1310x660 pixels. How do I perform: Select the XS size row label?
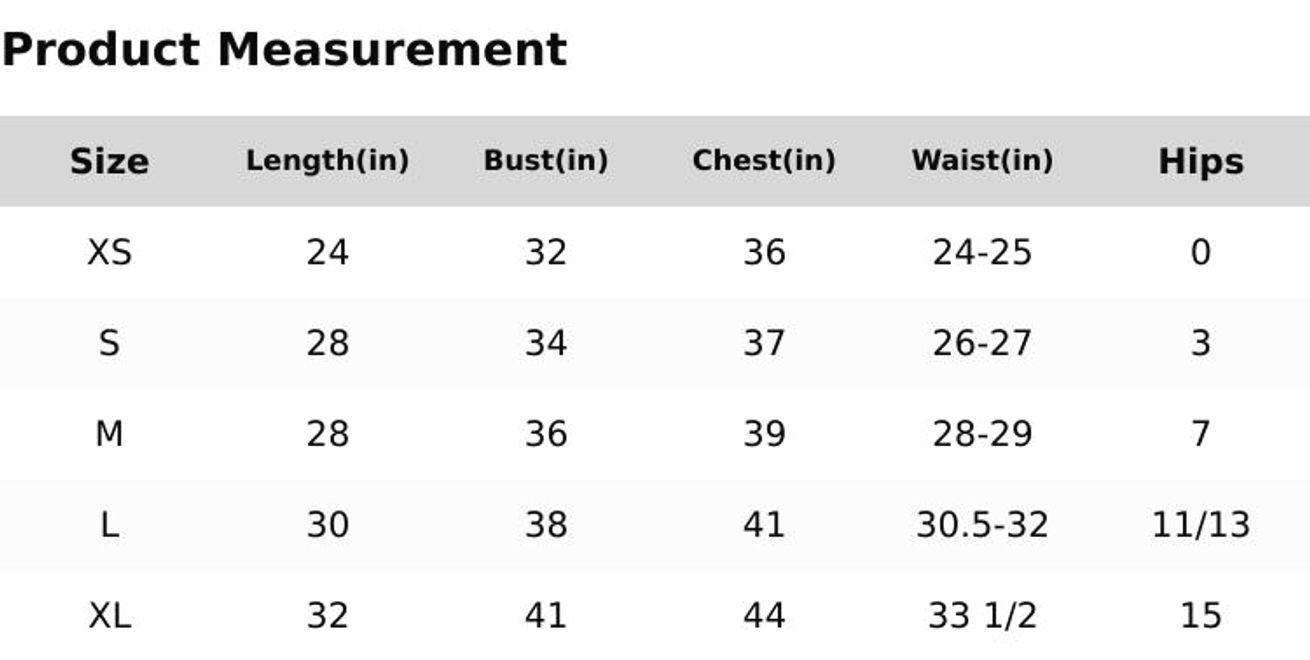point(109,252)
